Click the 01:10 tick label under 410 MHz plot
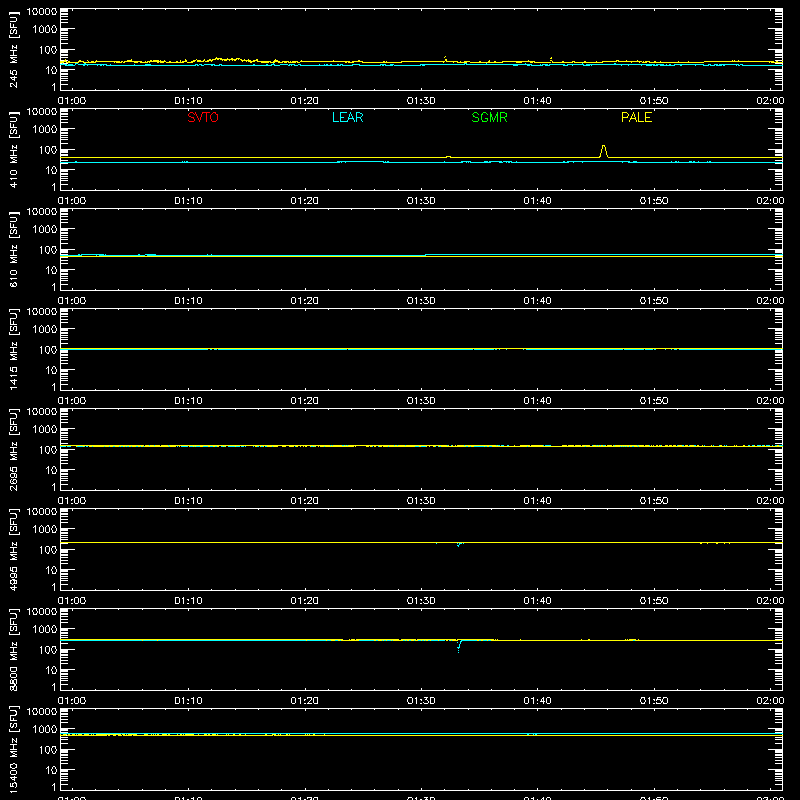Screen dimensions: 800x800 click(188, 201)
